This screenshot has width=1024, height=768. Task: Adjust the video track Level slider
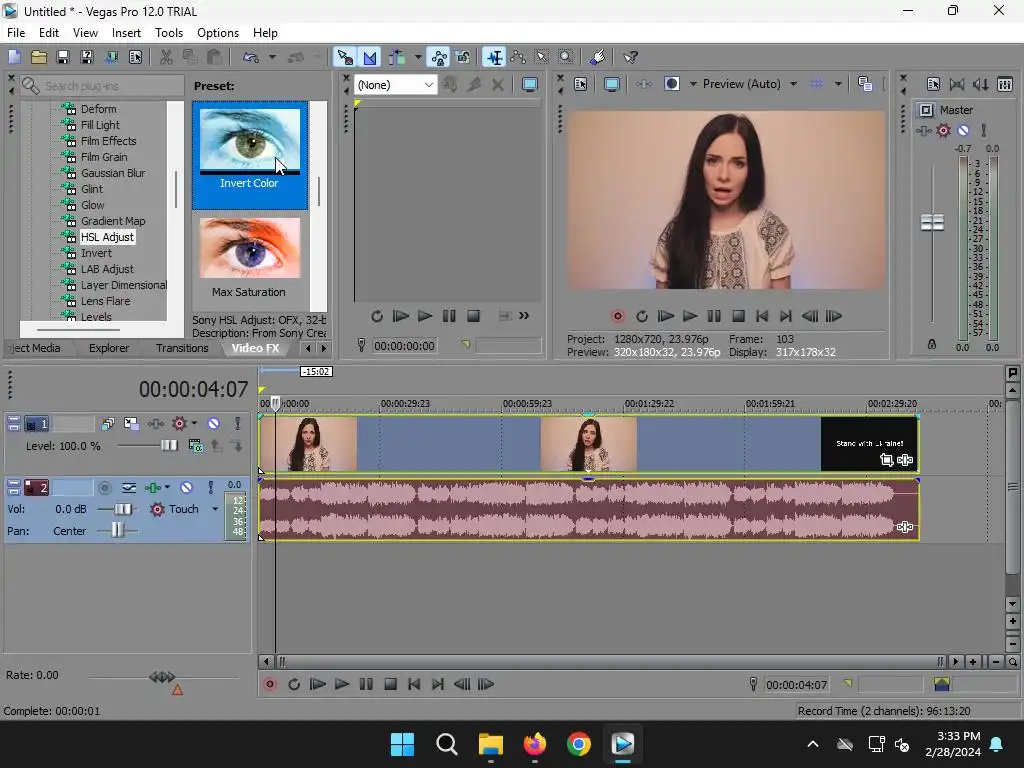[169, 445]
